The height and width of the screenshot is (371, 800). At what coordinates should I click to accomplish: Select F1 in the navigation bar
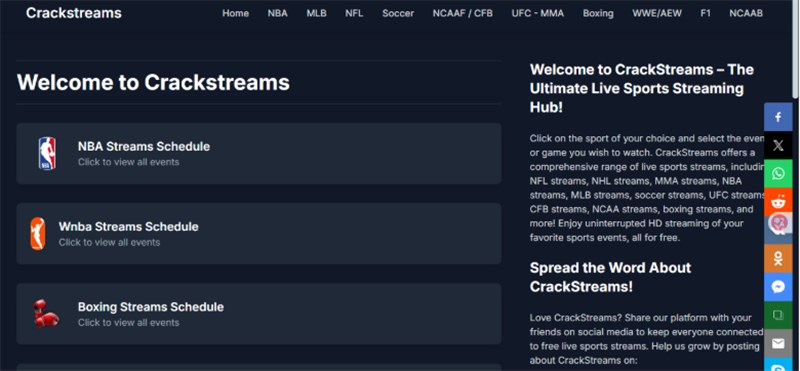coord(705,13)
